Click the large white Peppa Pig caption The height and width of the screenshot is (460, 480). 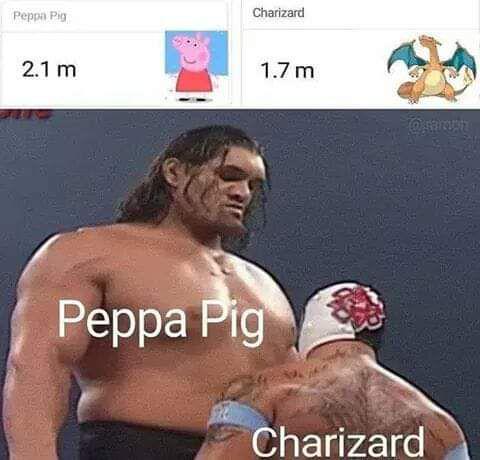click(161, 322)
